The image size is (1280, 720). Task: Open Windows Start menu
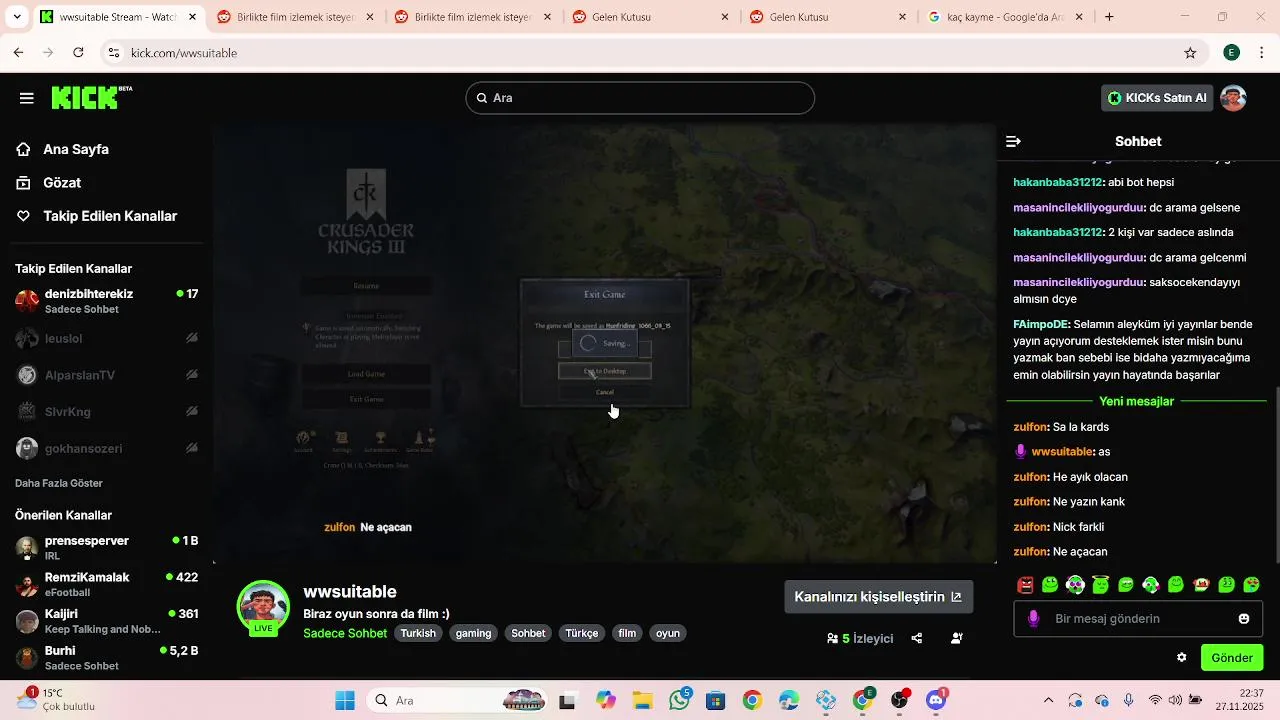345,700
